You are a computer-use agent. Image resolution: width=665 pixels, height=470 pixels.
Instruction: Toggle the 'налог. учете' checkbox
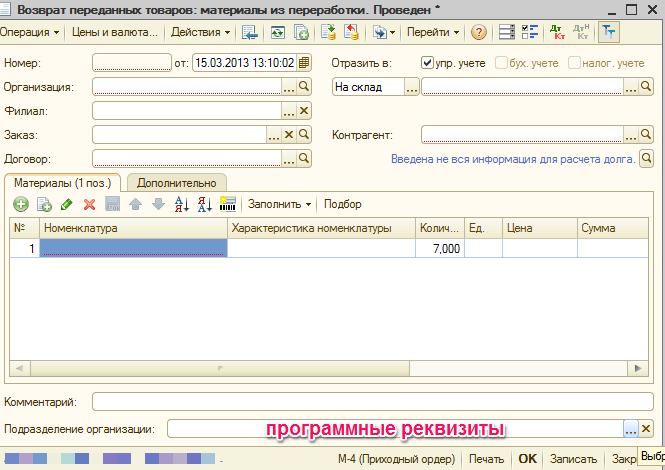[574, 63]
